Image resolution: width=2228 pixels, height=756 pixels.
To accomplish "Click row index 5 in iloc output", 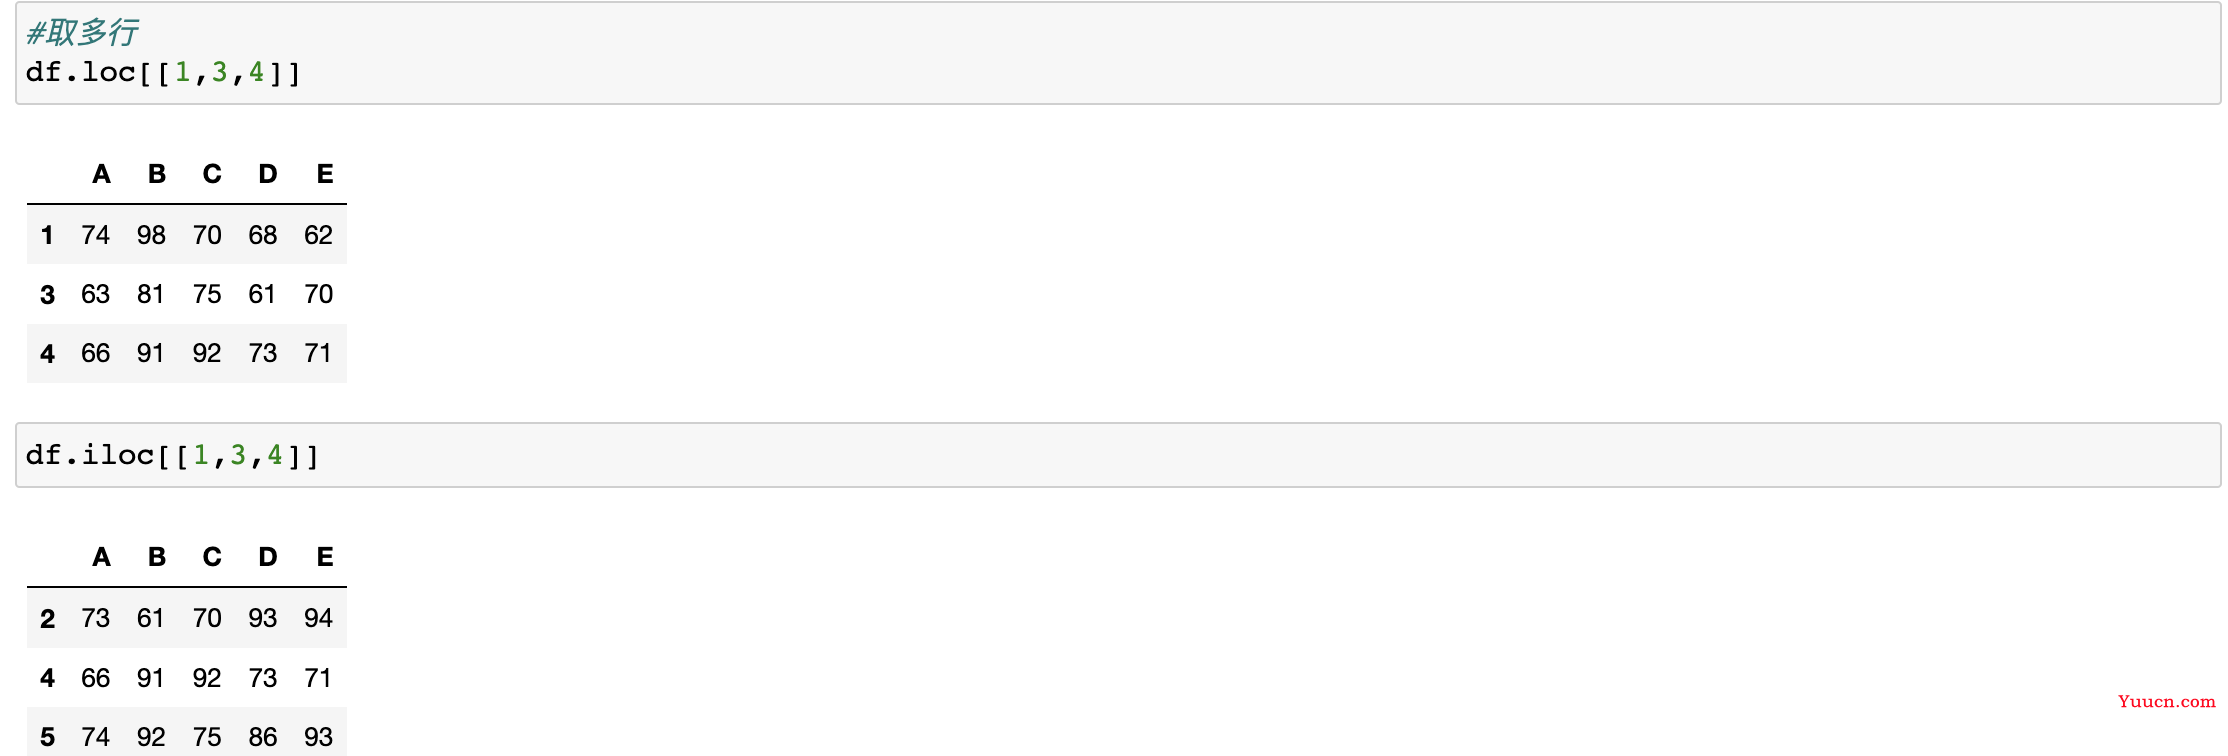I will click(47, 737).
